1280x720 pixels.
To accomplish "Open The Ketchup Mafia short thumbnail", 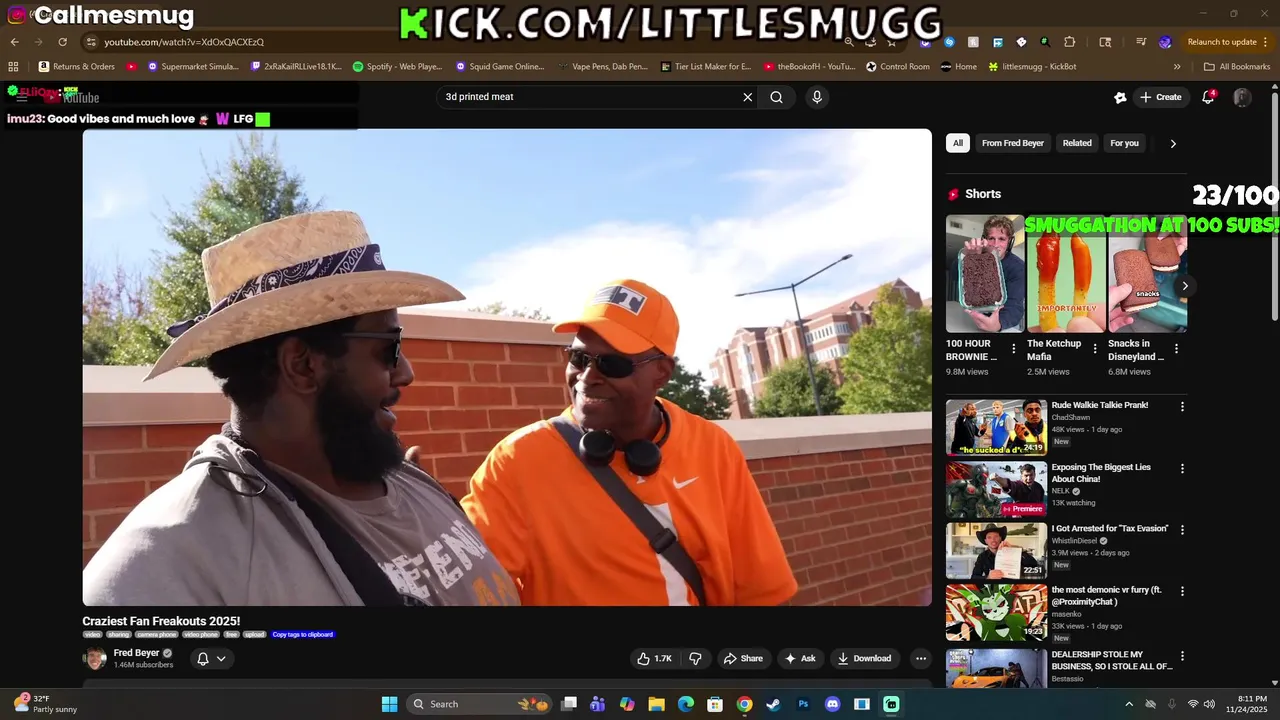I will pyautogui.click(x=1066, y=273).
